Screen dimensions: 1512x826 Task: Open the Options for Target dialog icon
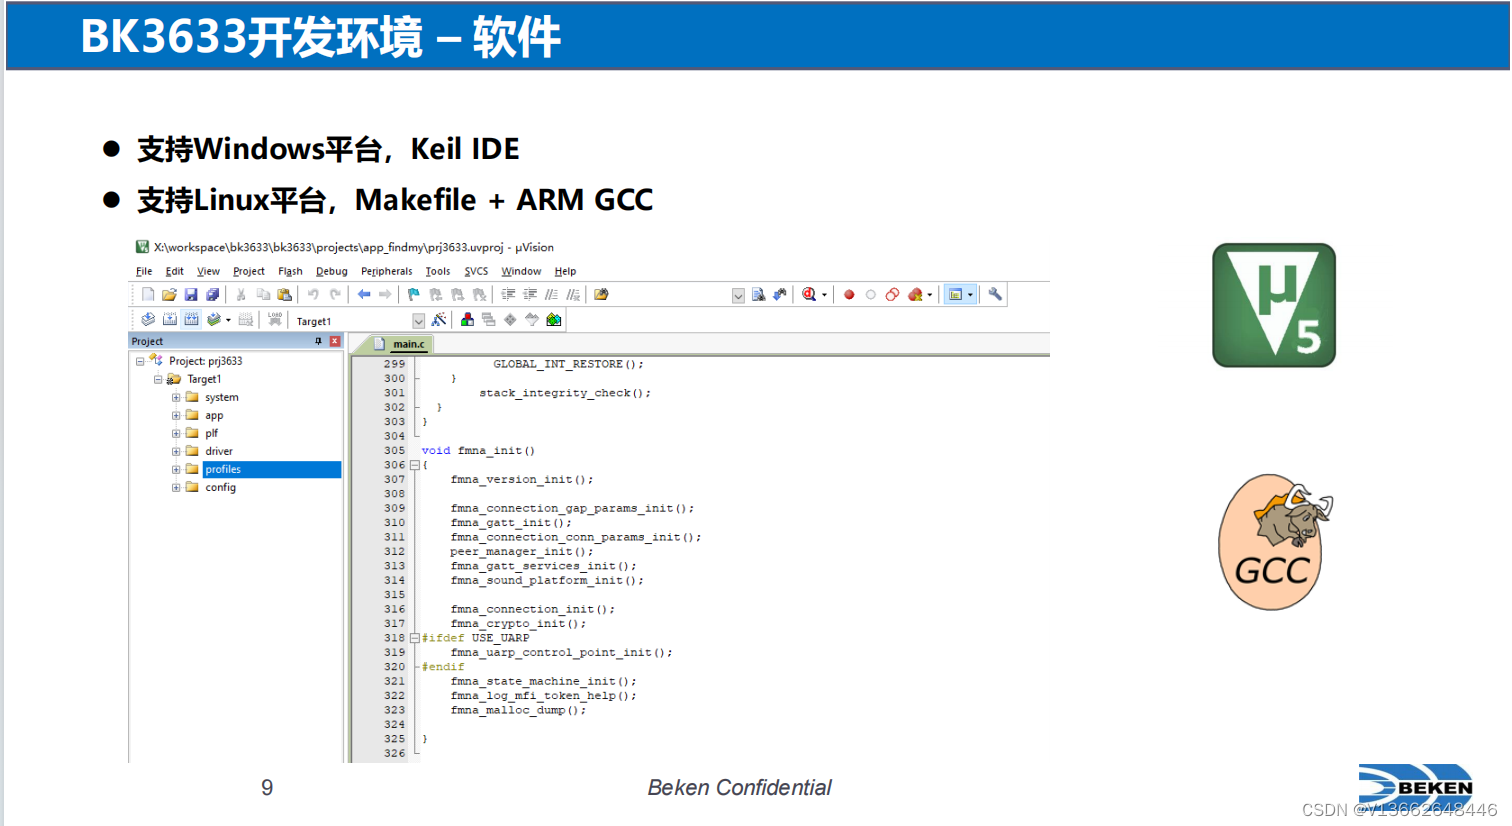(x=438, y=319)
